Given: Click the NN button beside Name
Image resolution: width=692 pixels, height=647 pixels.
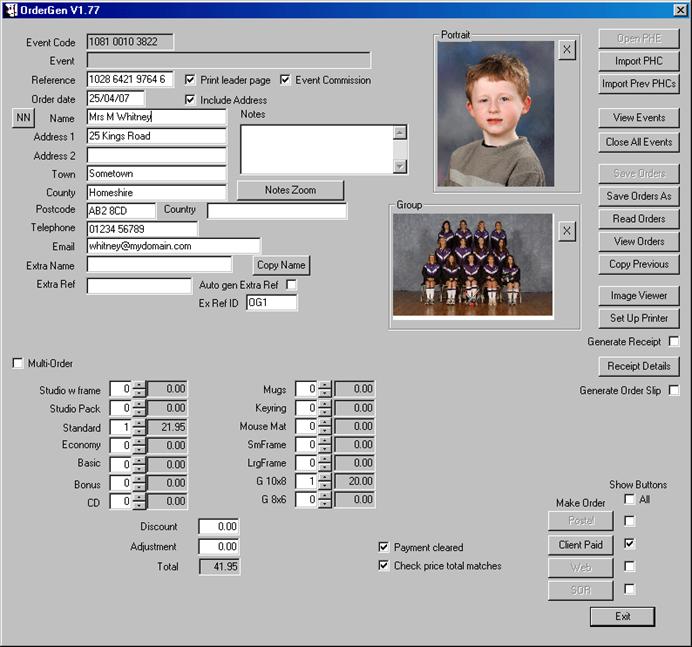Looking at the screenshot, I should [23, 118].
